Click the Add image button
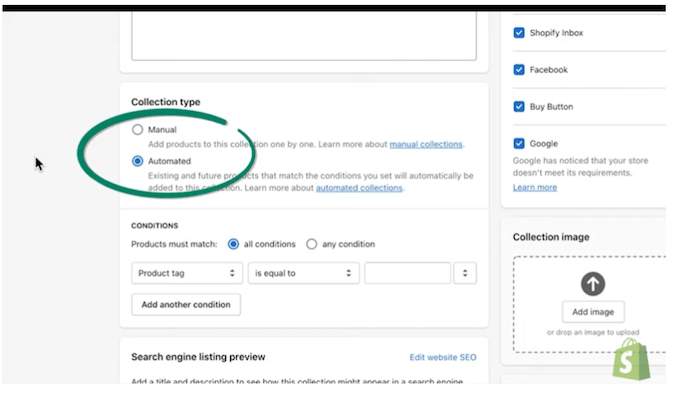 click(593, 312)
